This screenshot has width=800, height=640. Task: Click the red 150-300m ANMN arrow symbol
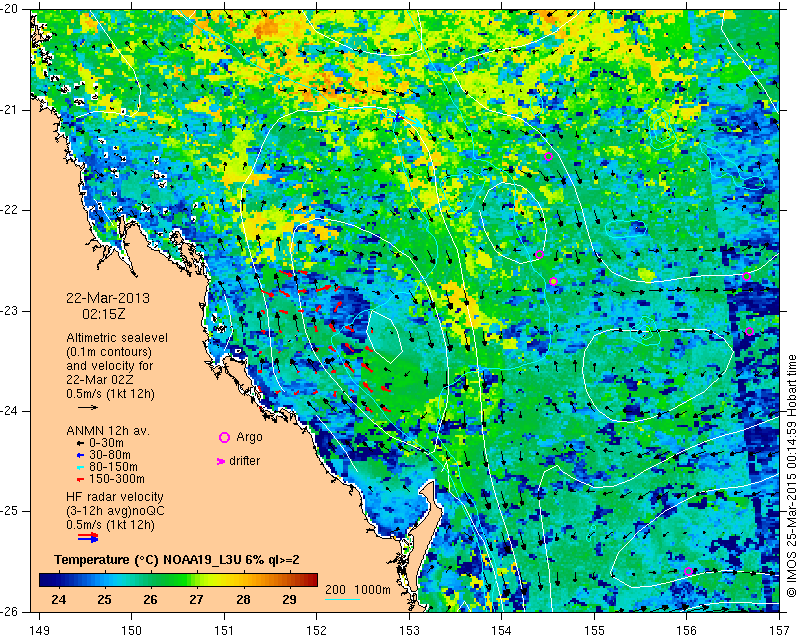click(80, 480)
